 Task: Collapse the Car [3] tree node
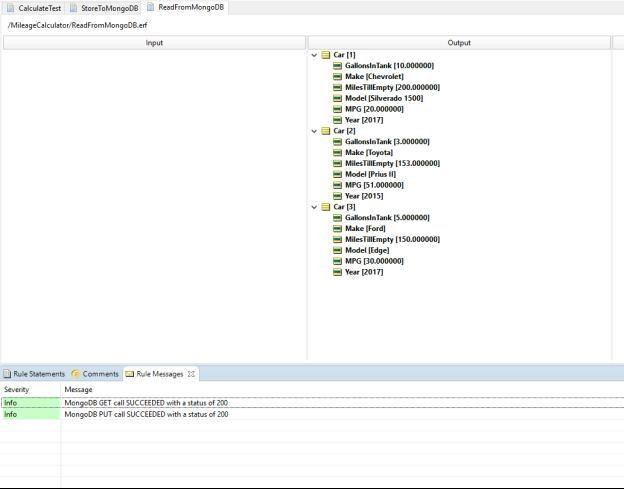(314, 207)
